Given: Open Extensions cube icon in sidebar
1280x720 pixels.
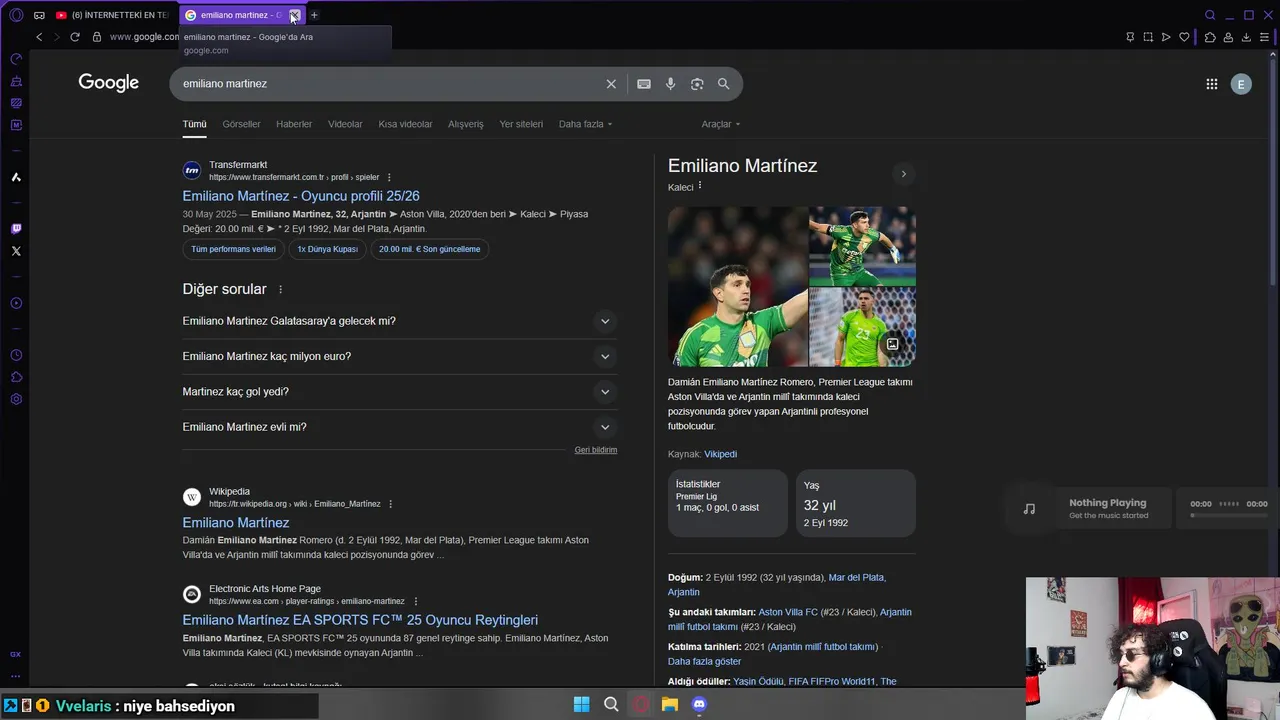Looking at the screenshot, I should (16, 377).
